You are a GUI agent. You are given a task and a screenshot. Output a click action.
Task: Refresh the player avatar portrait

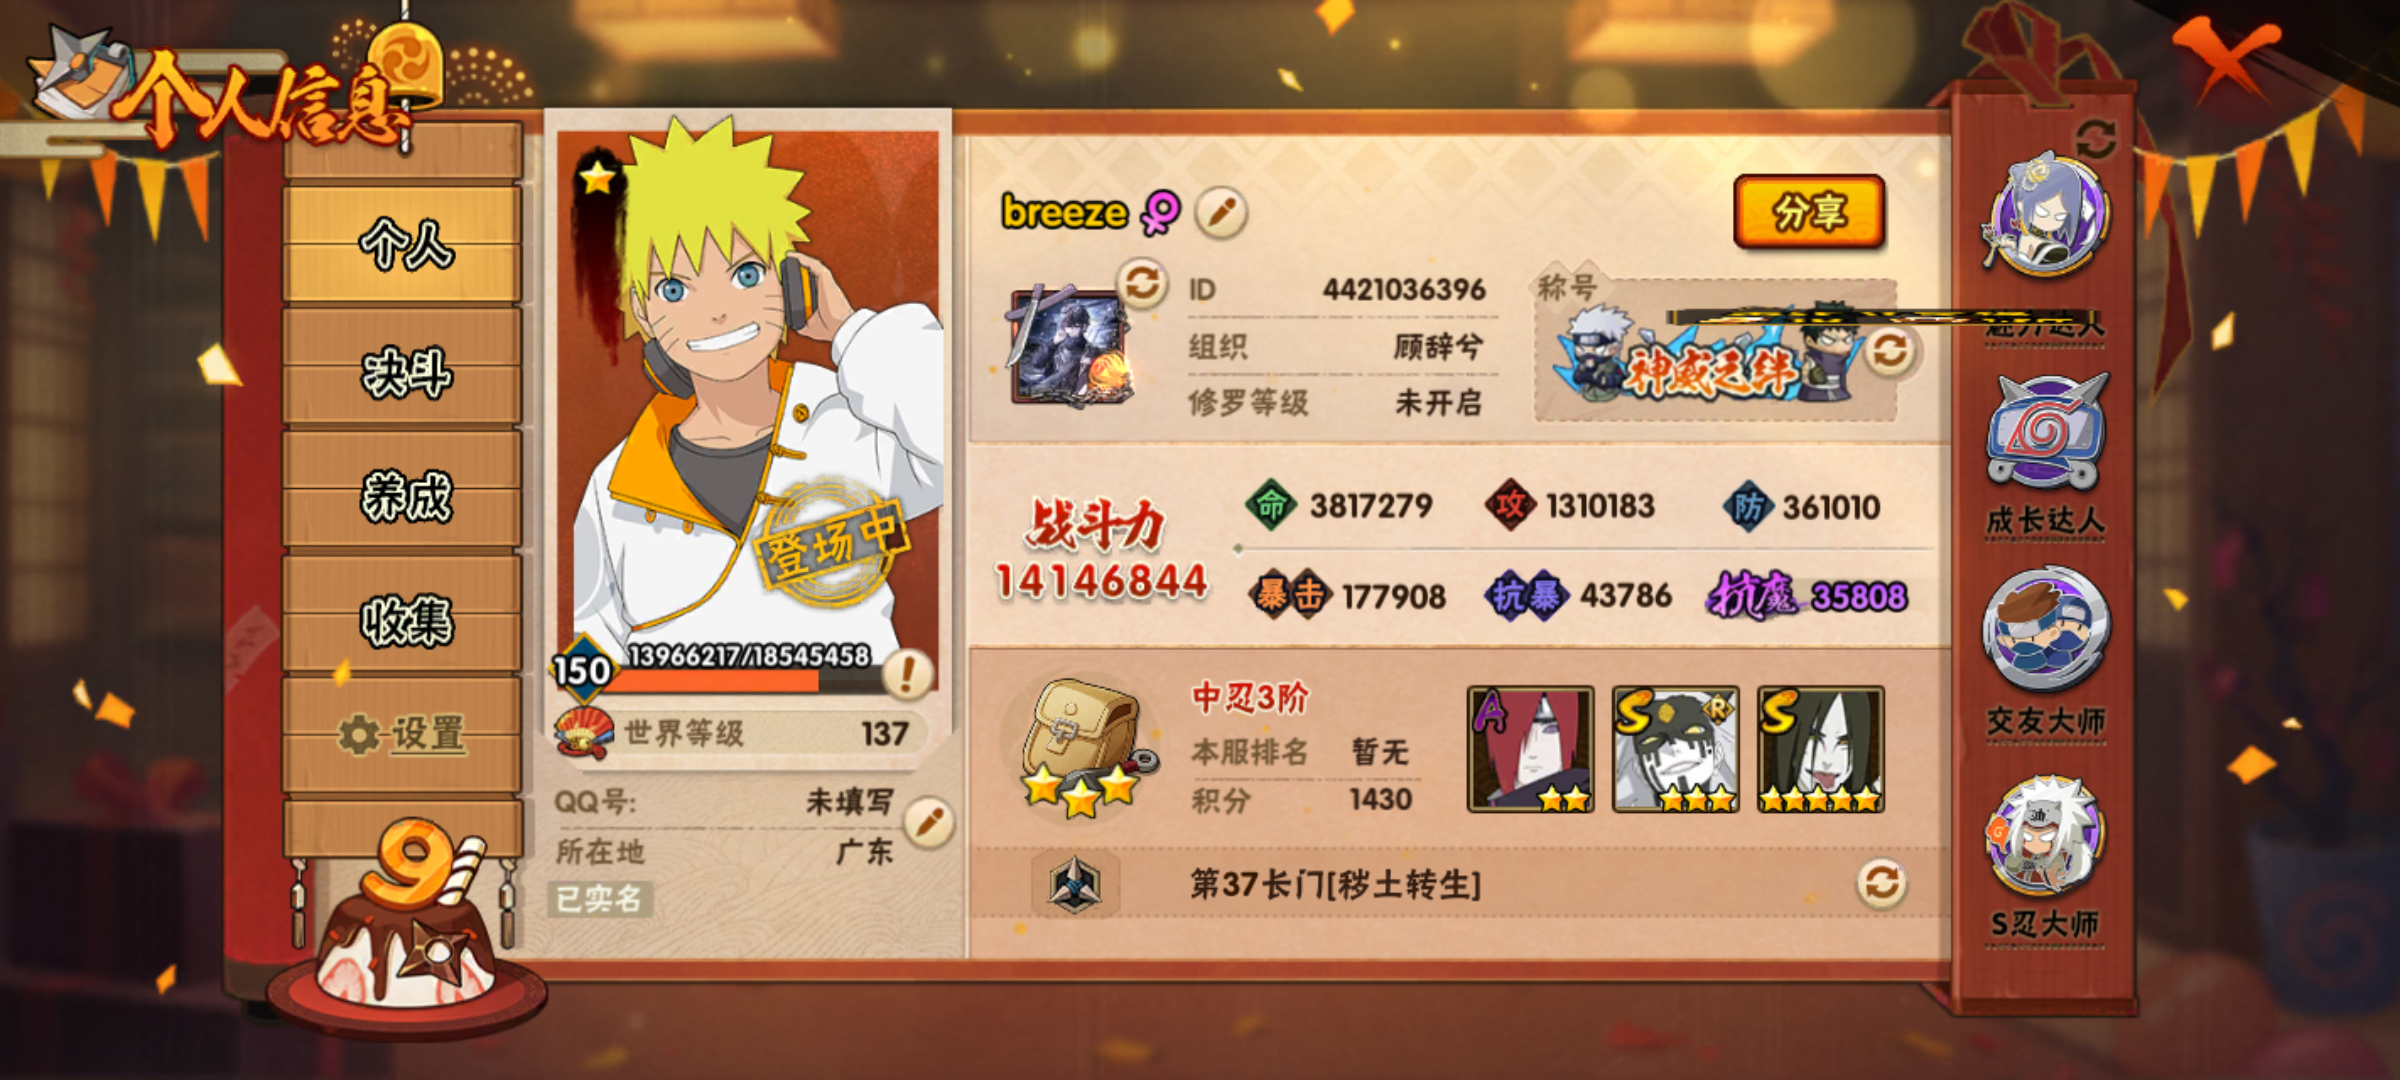(1142, 284)
